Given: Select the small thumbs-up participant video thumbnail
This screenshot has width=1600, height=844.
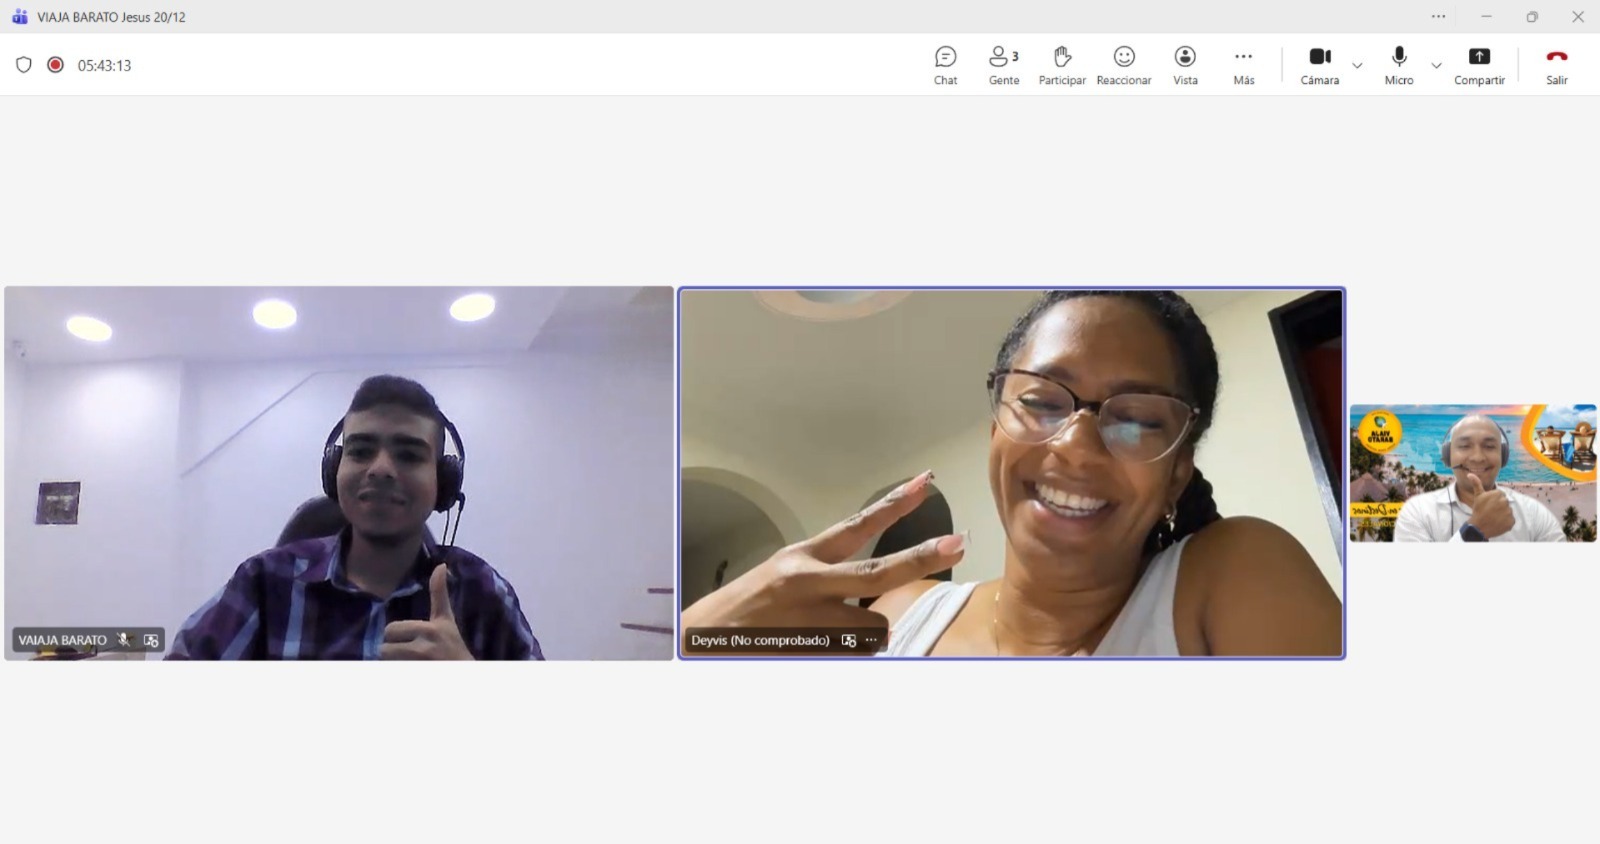Looking at the screenshot, I should pyautogui.click(x=1472, y=473).
